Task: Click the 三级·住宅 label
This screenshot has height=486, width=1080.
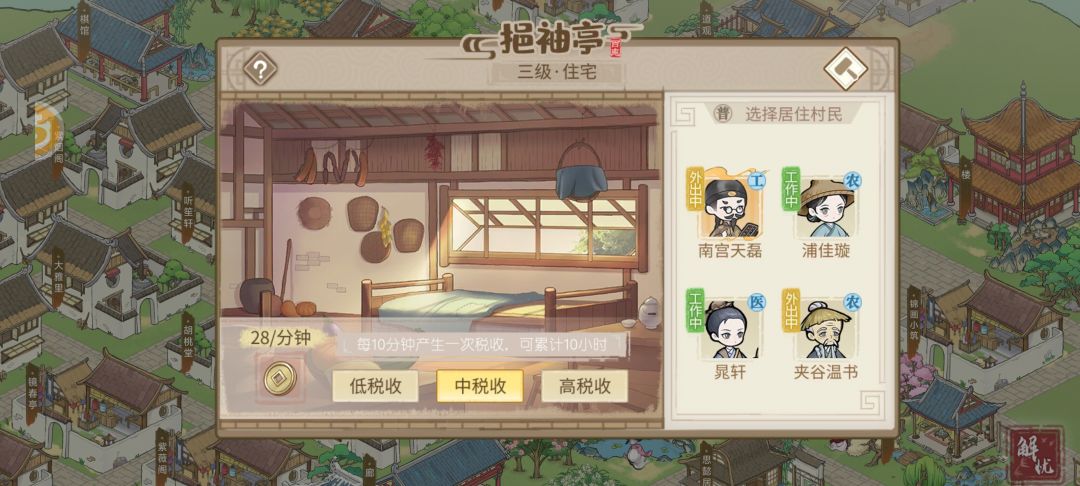Action: [x=557, y=71]
